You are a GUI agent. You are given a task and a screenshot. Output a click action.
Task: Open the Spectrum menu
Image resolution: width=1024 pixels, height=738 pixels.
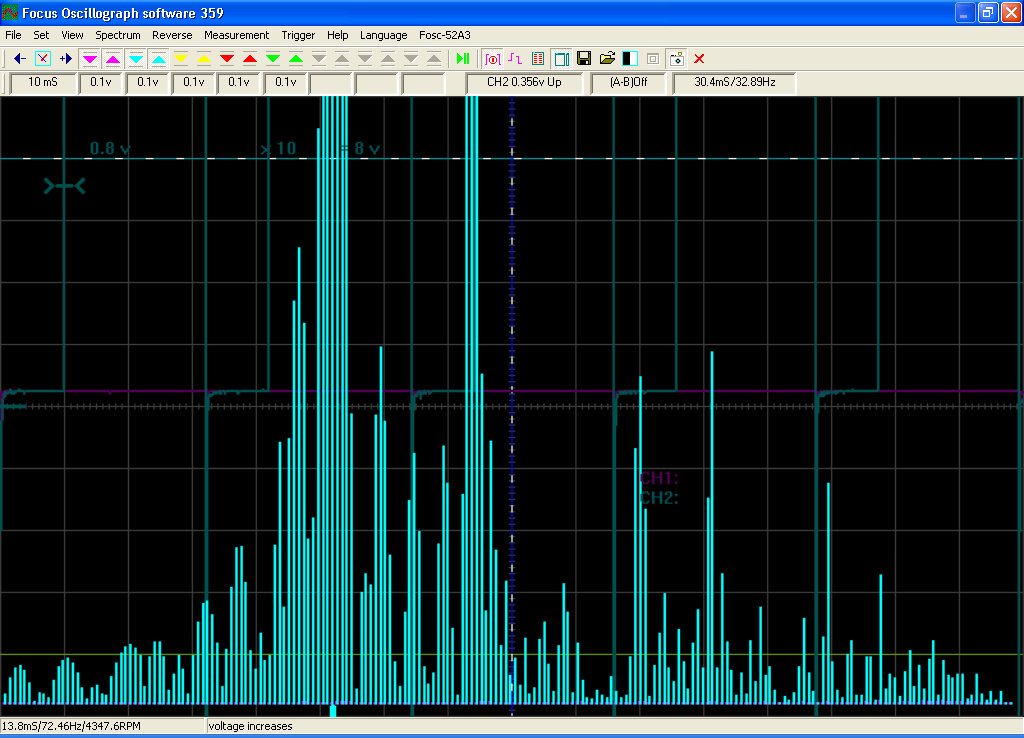[x=118, y=35]
